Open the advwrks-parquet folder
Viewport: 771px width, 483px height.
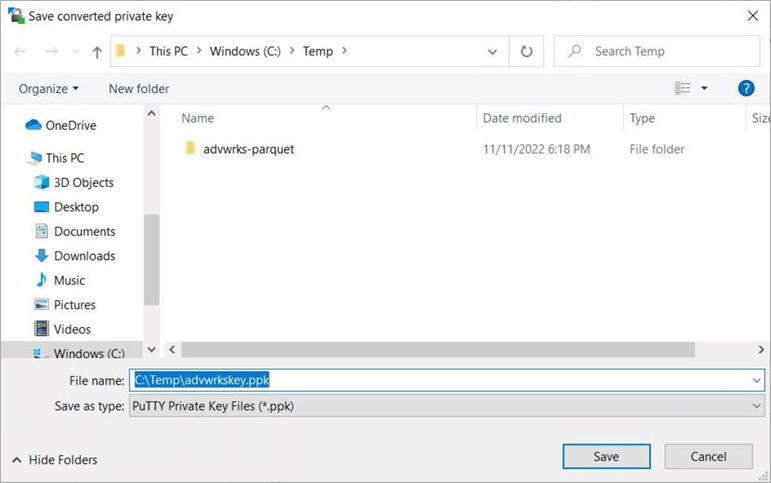pos(248,149)
